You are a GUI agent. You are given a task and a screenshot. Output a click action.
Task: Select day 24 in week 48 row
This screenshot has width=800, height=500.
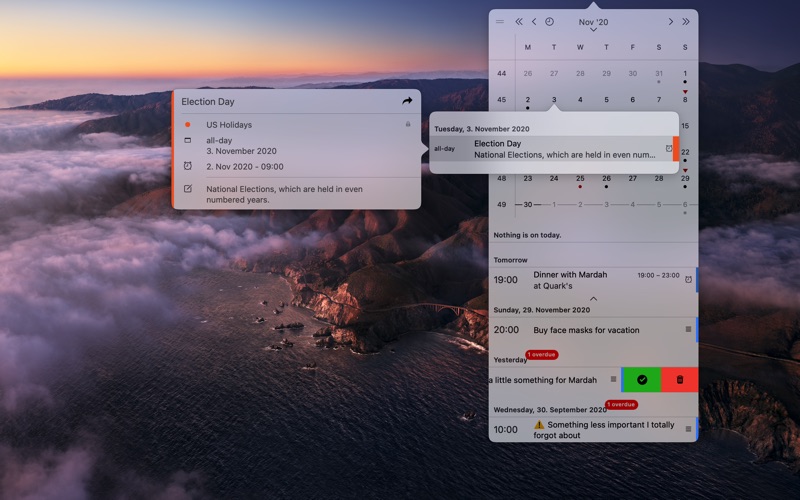pos(554,179)
